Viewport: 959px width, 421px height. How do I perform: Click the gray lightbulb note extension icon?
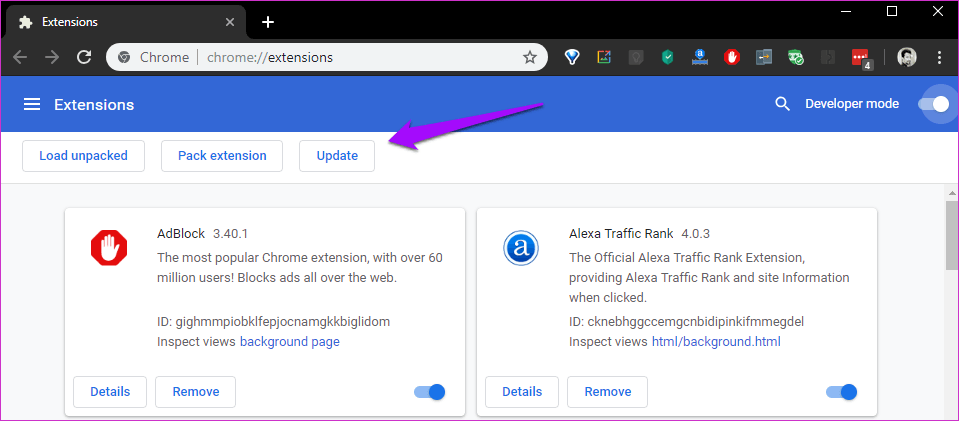[x=636, y=58]
